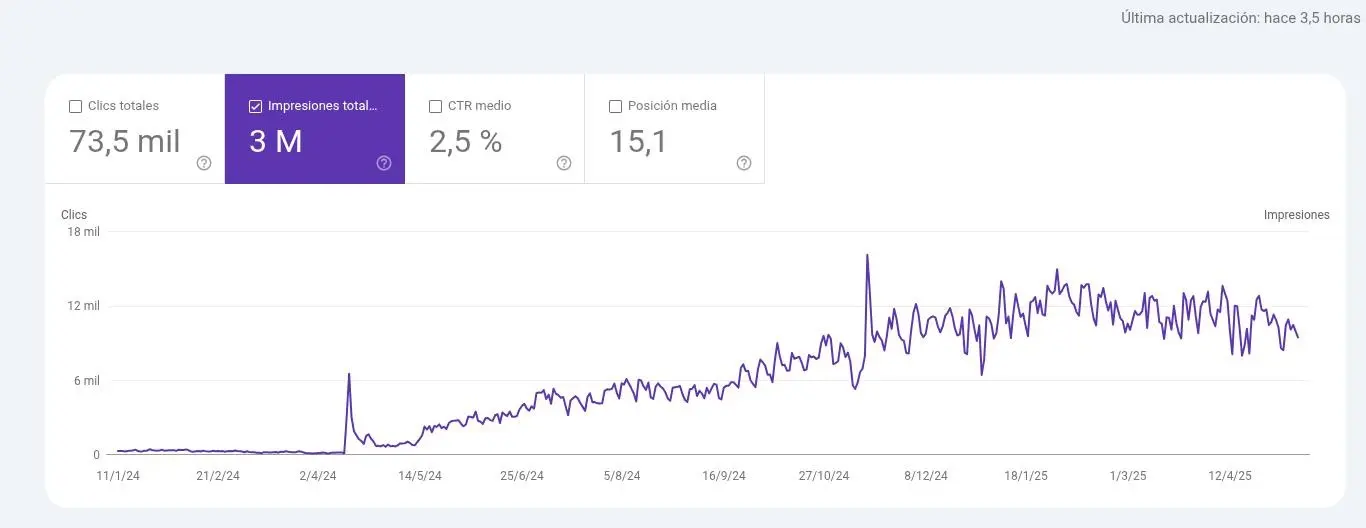Click help icon on CTR medio card
Image resolution: width=1366 pixels, height=528 pixels.
click(564, 163)
